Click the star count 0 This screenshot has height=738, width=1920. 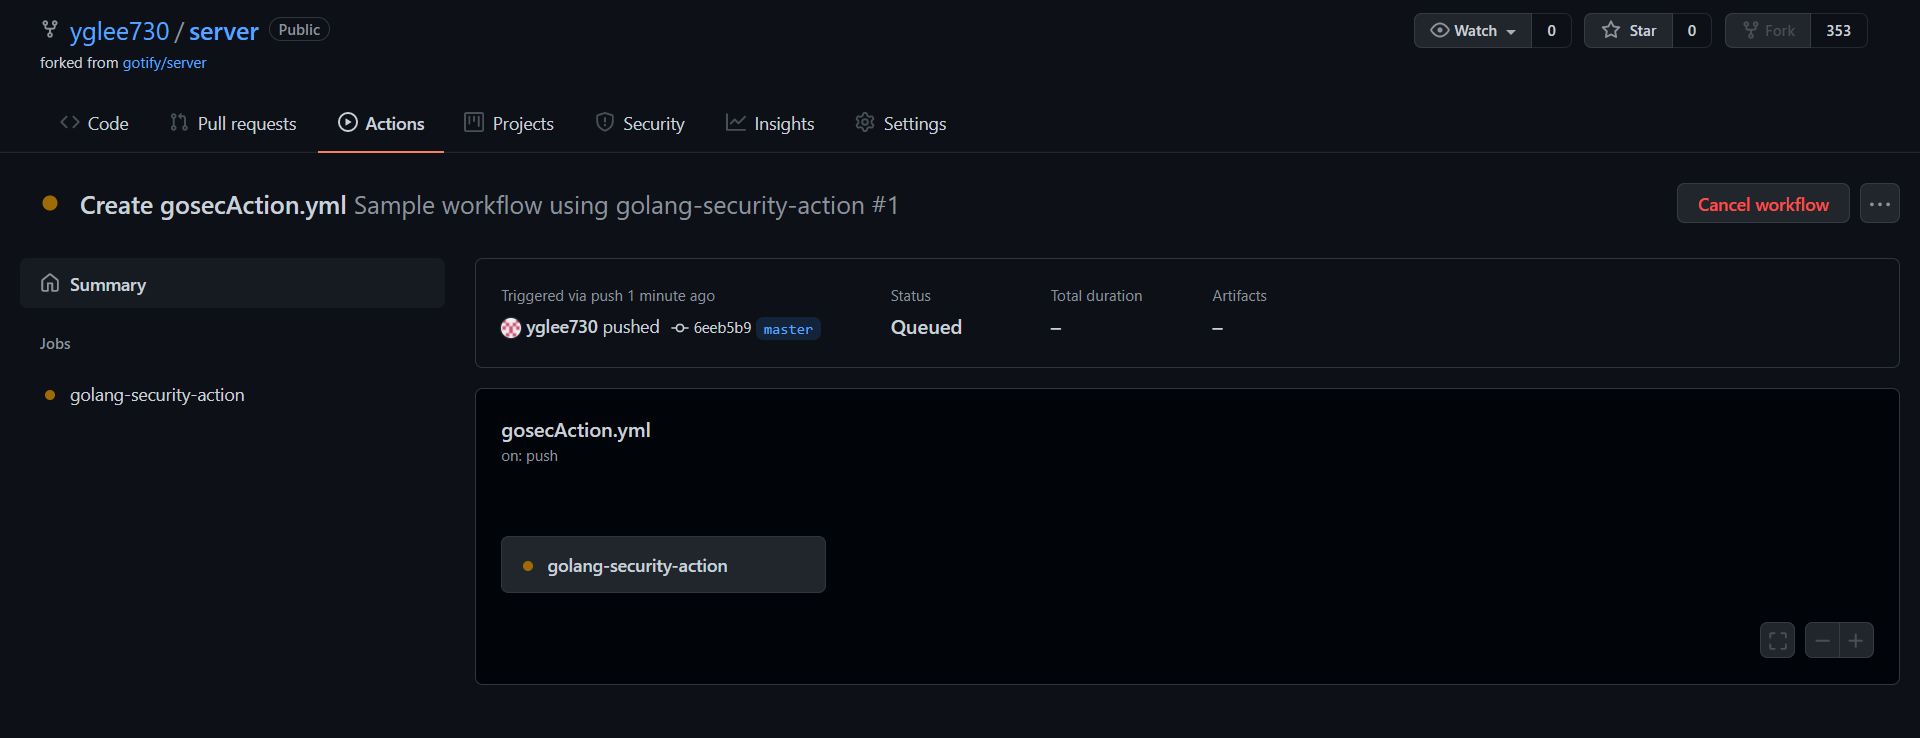point(1691,31)
